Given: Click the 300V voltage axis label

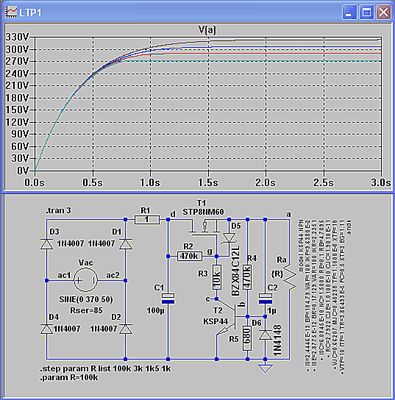Looking at the screenshot, I should tap(17, 49).
